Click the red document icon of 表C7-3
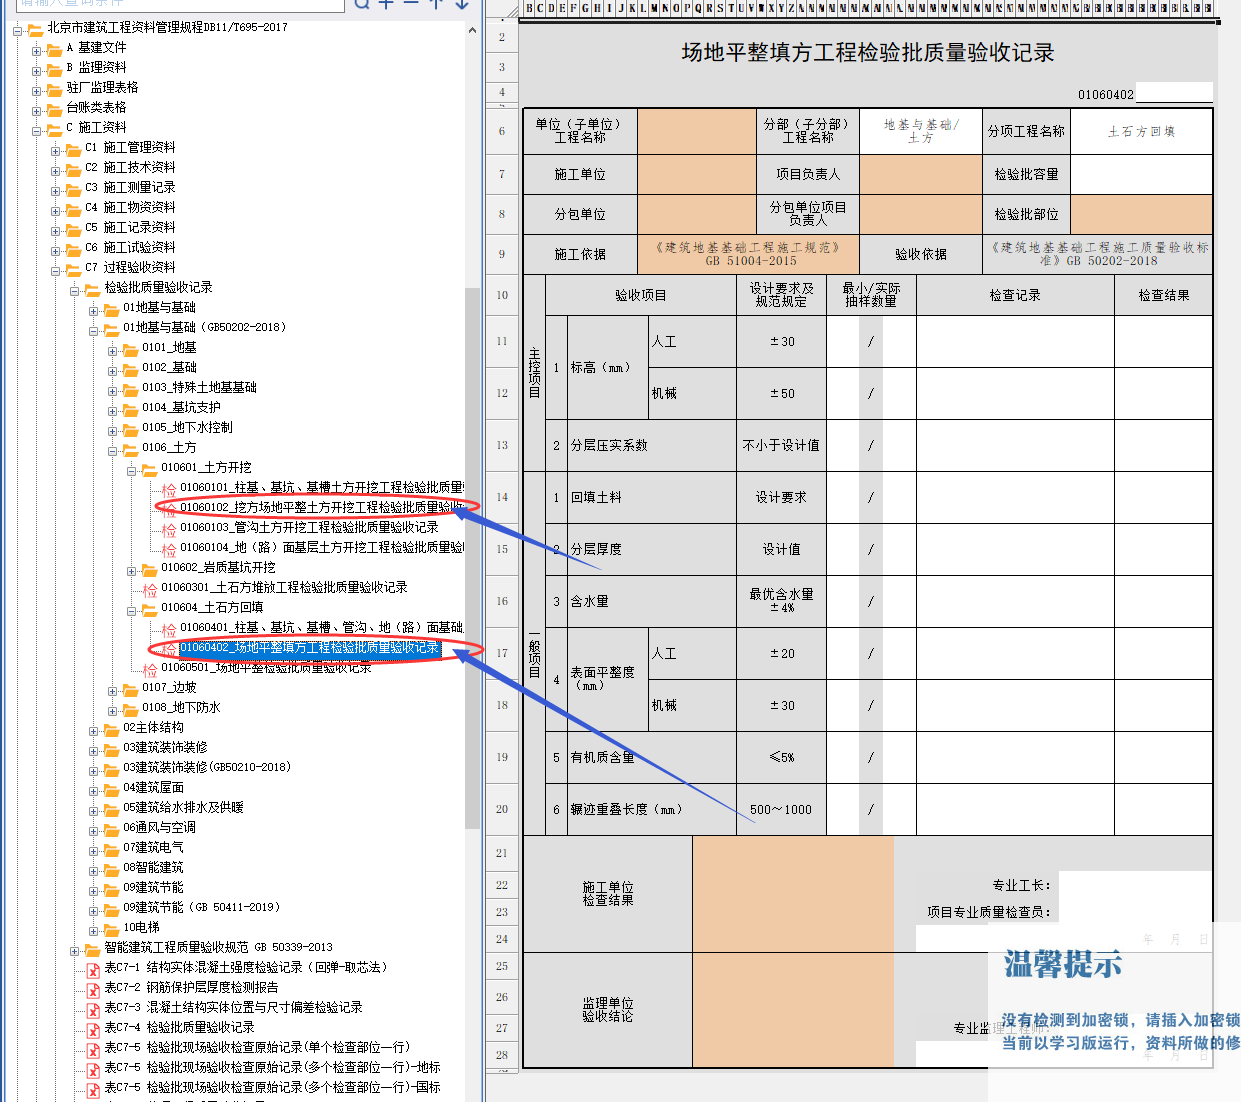 pos(93,1009)
